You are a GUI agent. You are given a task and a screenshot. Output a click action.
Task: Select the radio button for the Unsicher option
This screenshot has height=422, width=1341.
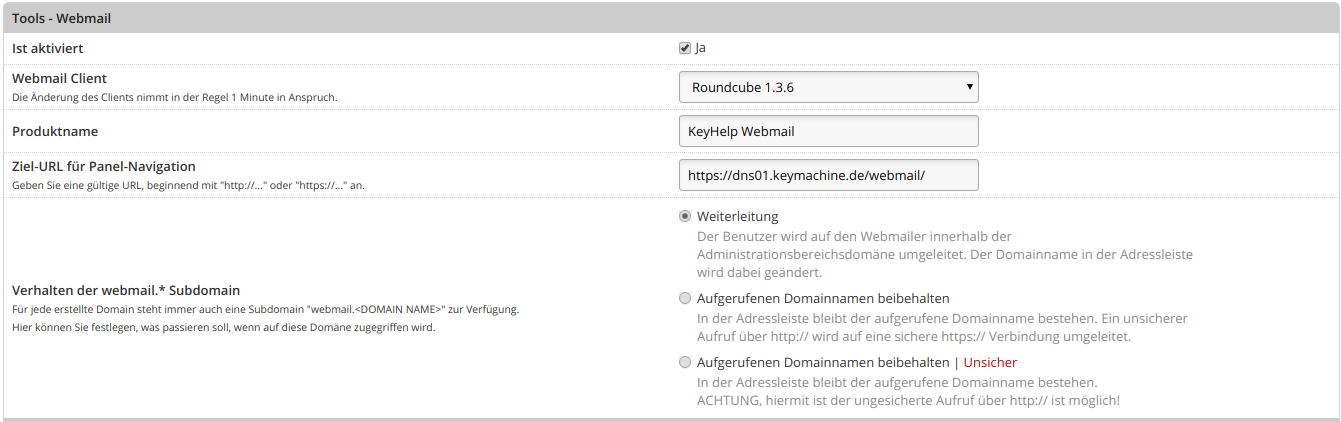click(x=685, y=362)
